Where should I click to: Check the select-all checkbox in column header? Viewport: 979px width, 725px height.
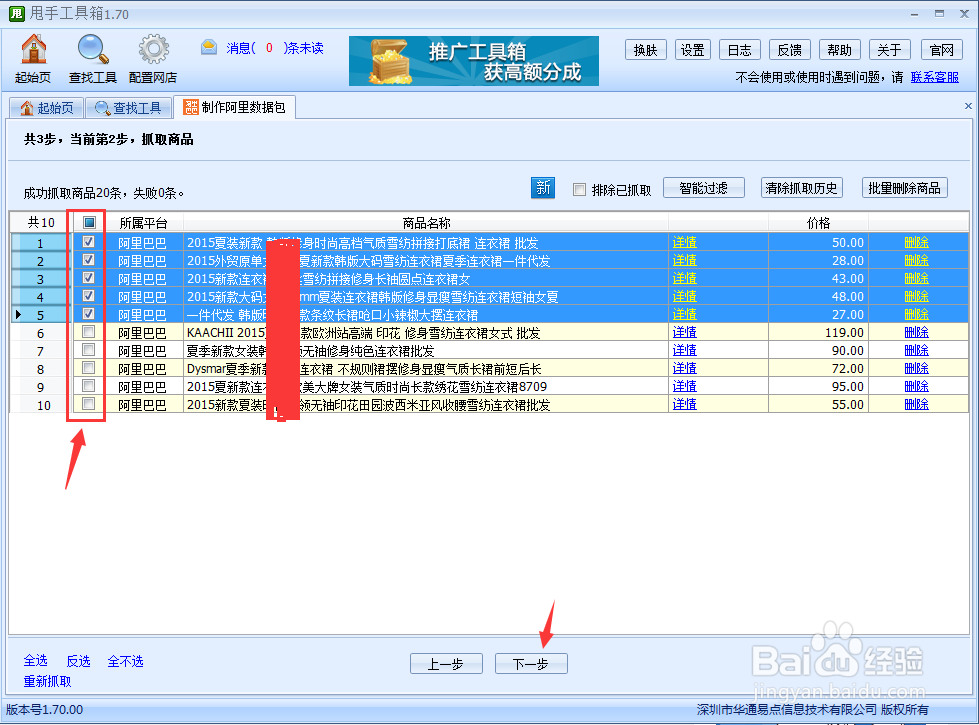86,222
